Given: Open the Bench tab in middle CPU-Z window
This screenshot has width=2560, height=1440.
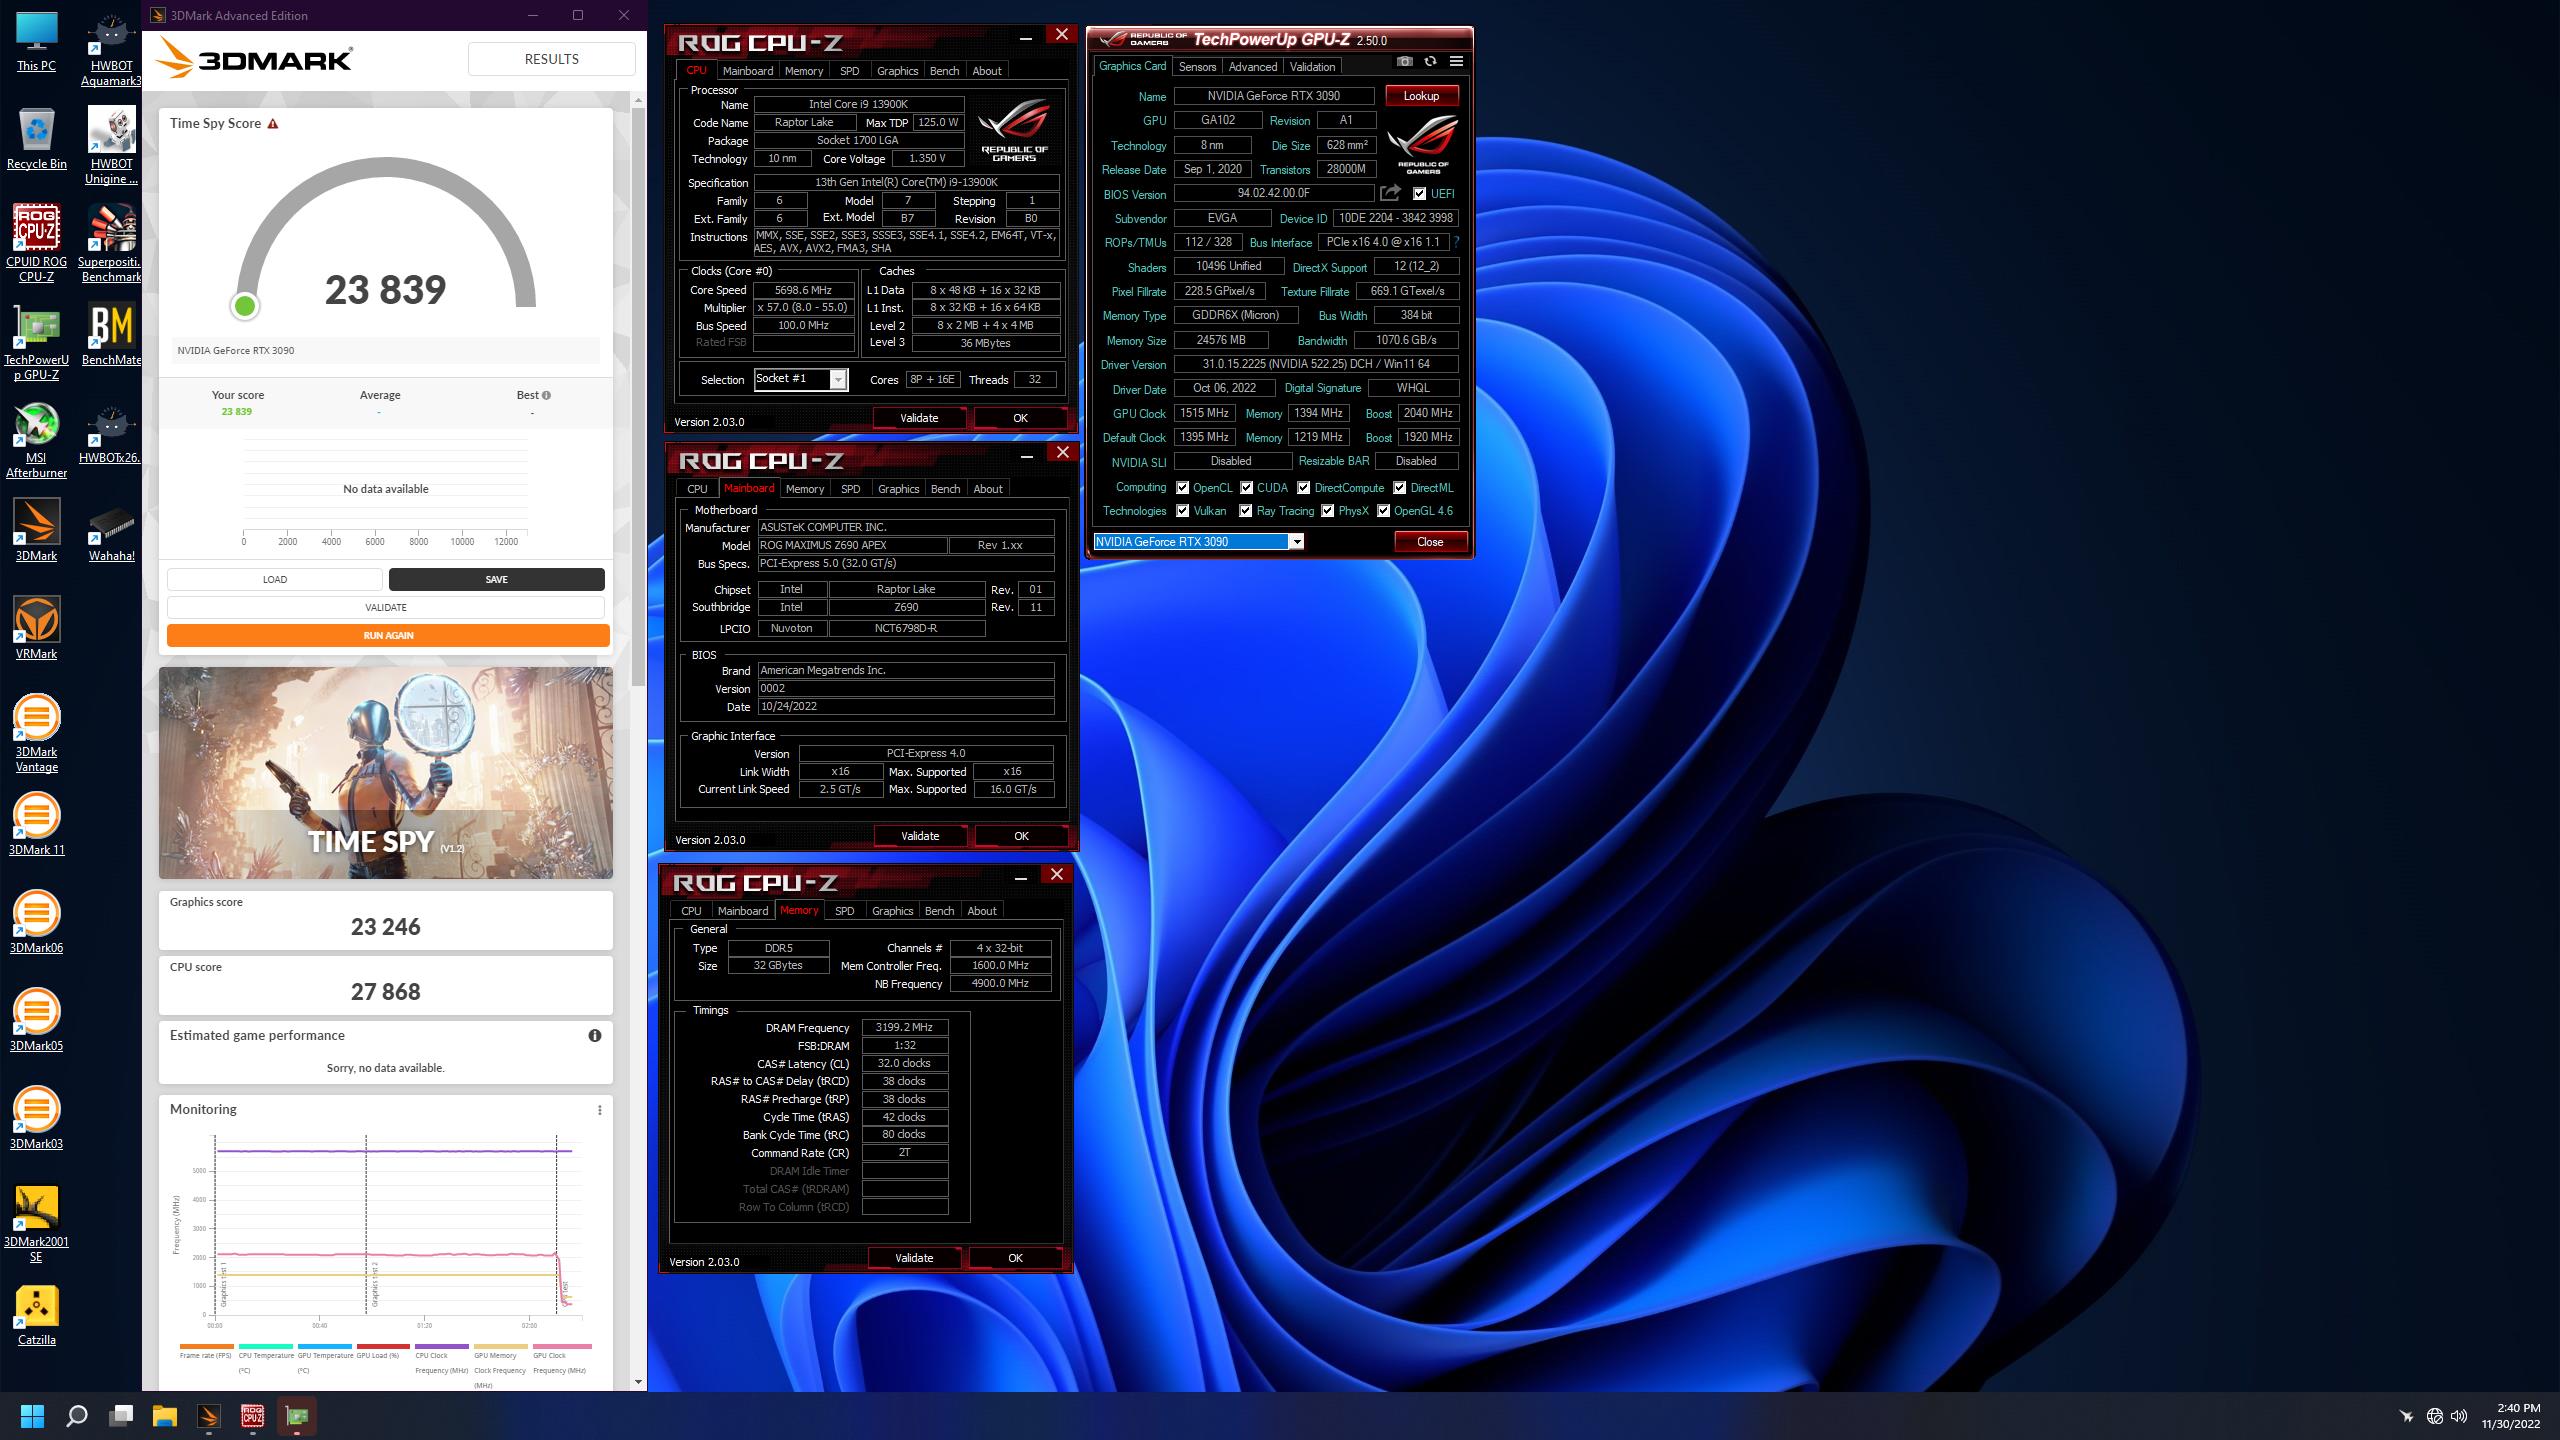Looking at the screenshot, I should coord(945,489).
